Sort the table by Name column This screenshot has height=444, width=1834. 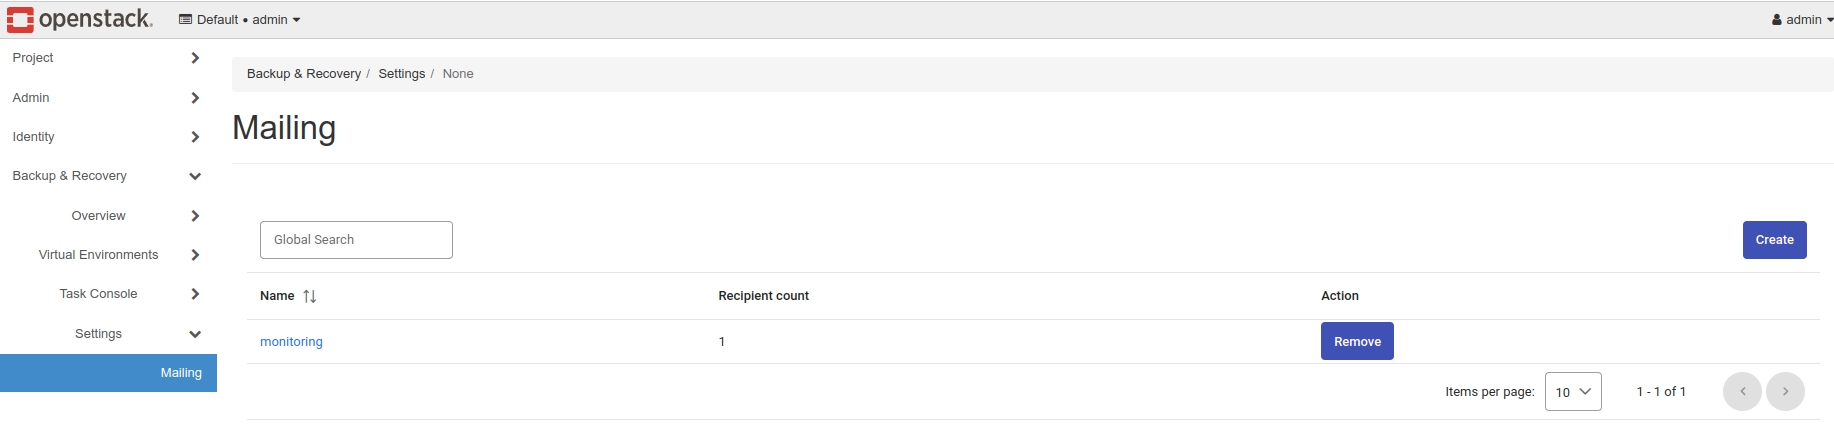point(309,296)
